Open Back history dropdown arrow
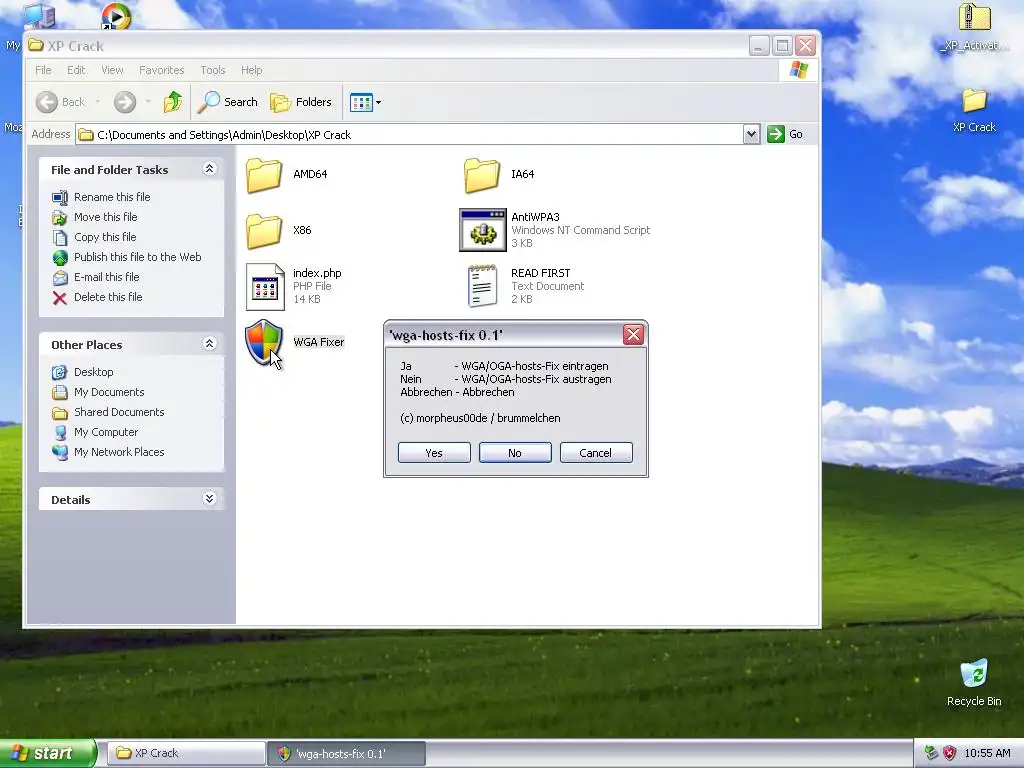This screenshot has width=1024, height=768. click(98, 102)
